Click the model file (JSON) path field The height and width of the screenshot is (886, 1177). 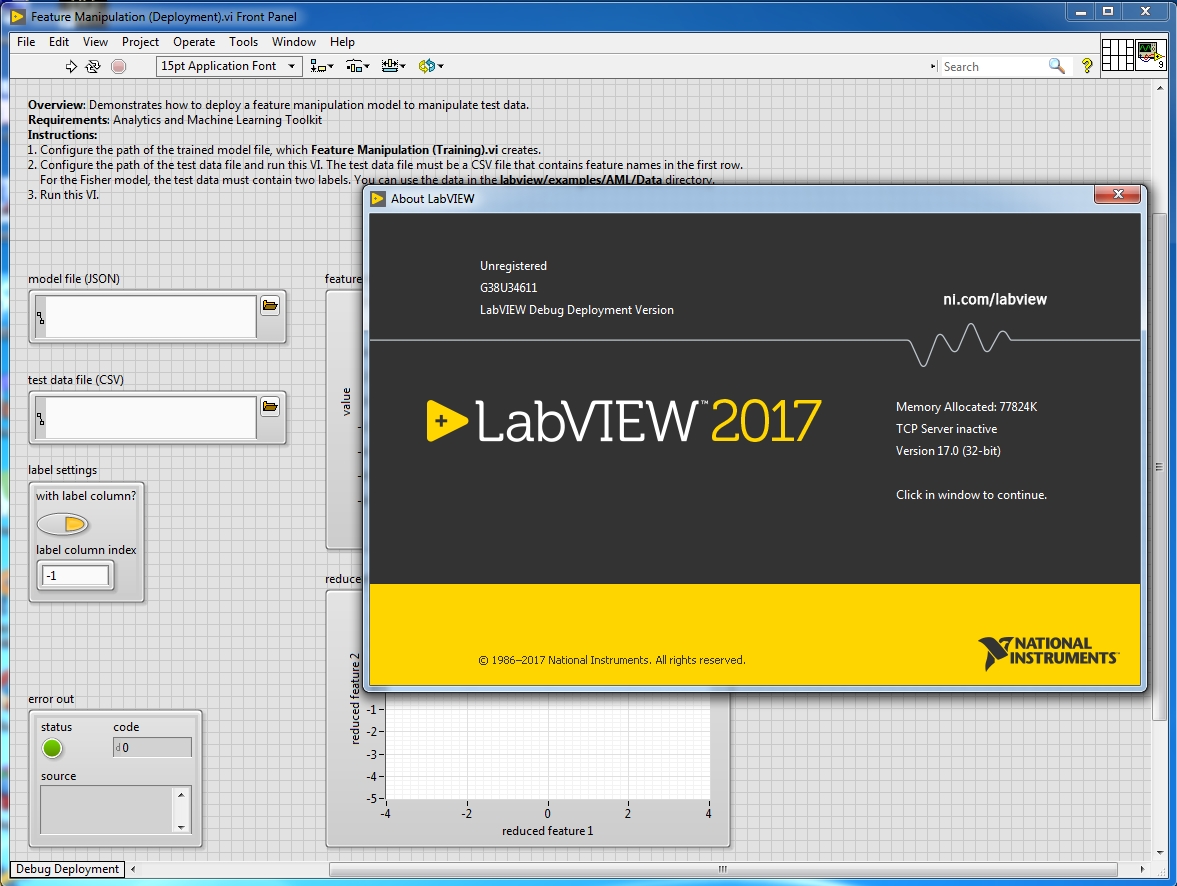click(x=151, y=317)
